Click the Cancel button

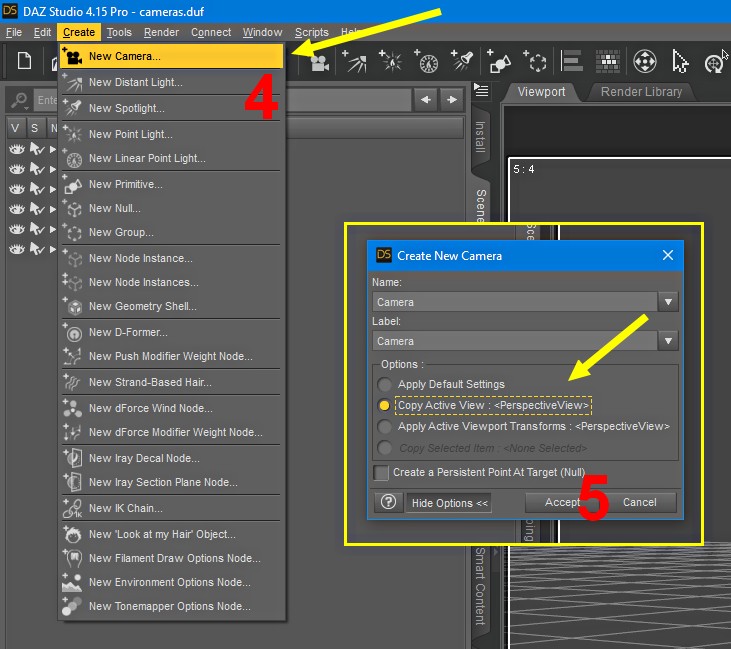[640, 502]
